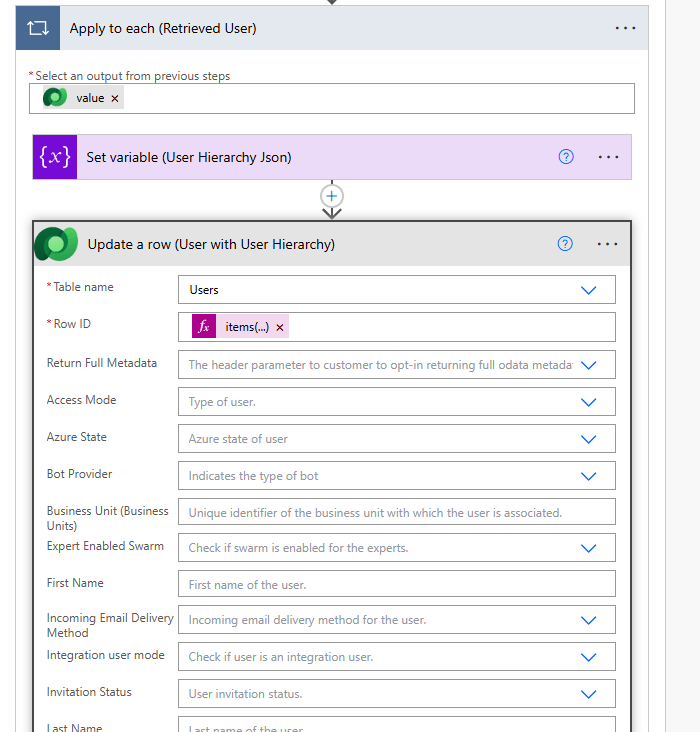Open Update a row ellipsis menu
Viewport: 700px width, 732px height.
[x=607, y=244]
